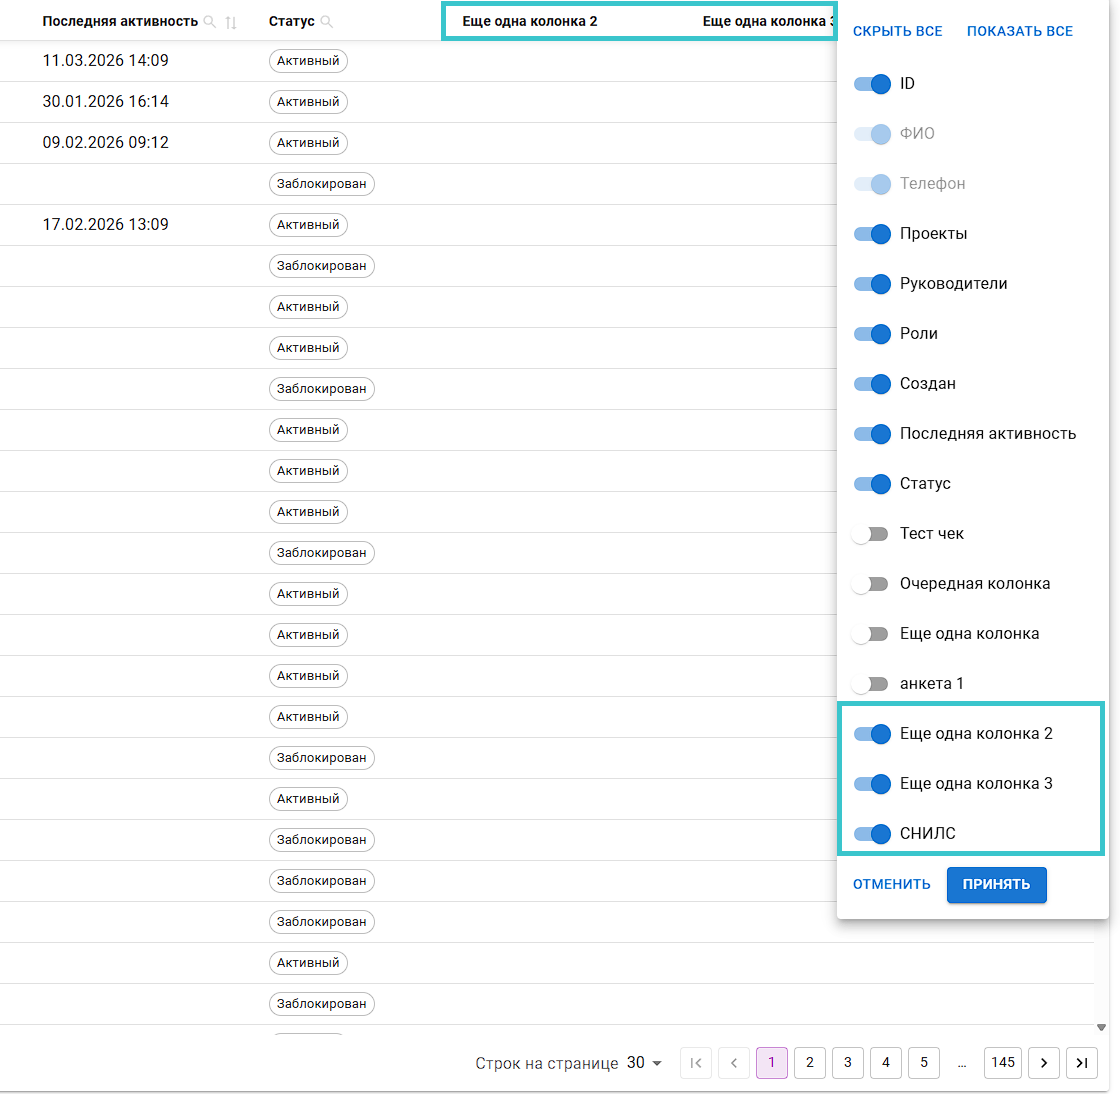Sort by Последняя активность column
Screen dimensions: 1120x1094
[231, 22]
